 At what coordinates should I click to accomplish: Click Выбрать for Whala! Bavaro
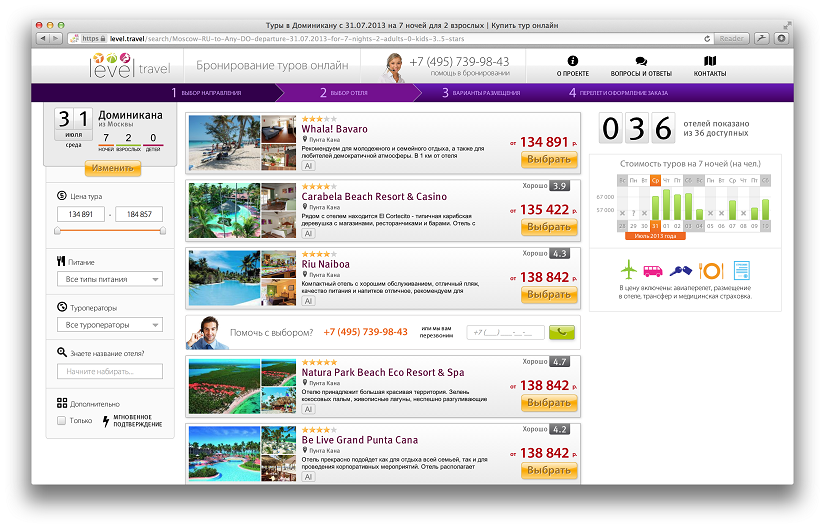pos(549,159)
